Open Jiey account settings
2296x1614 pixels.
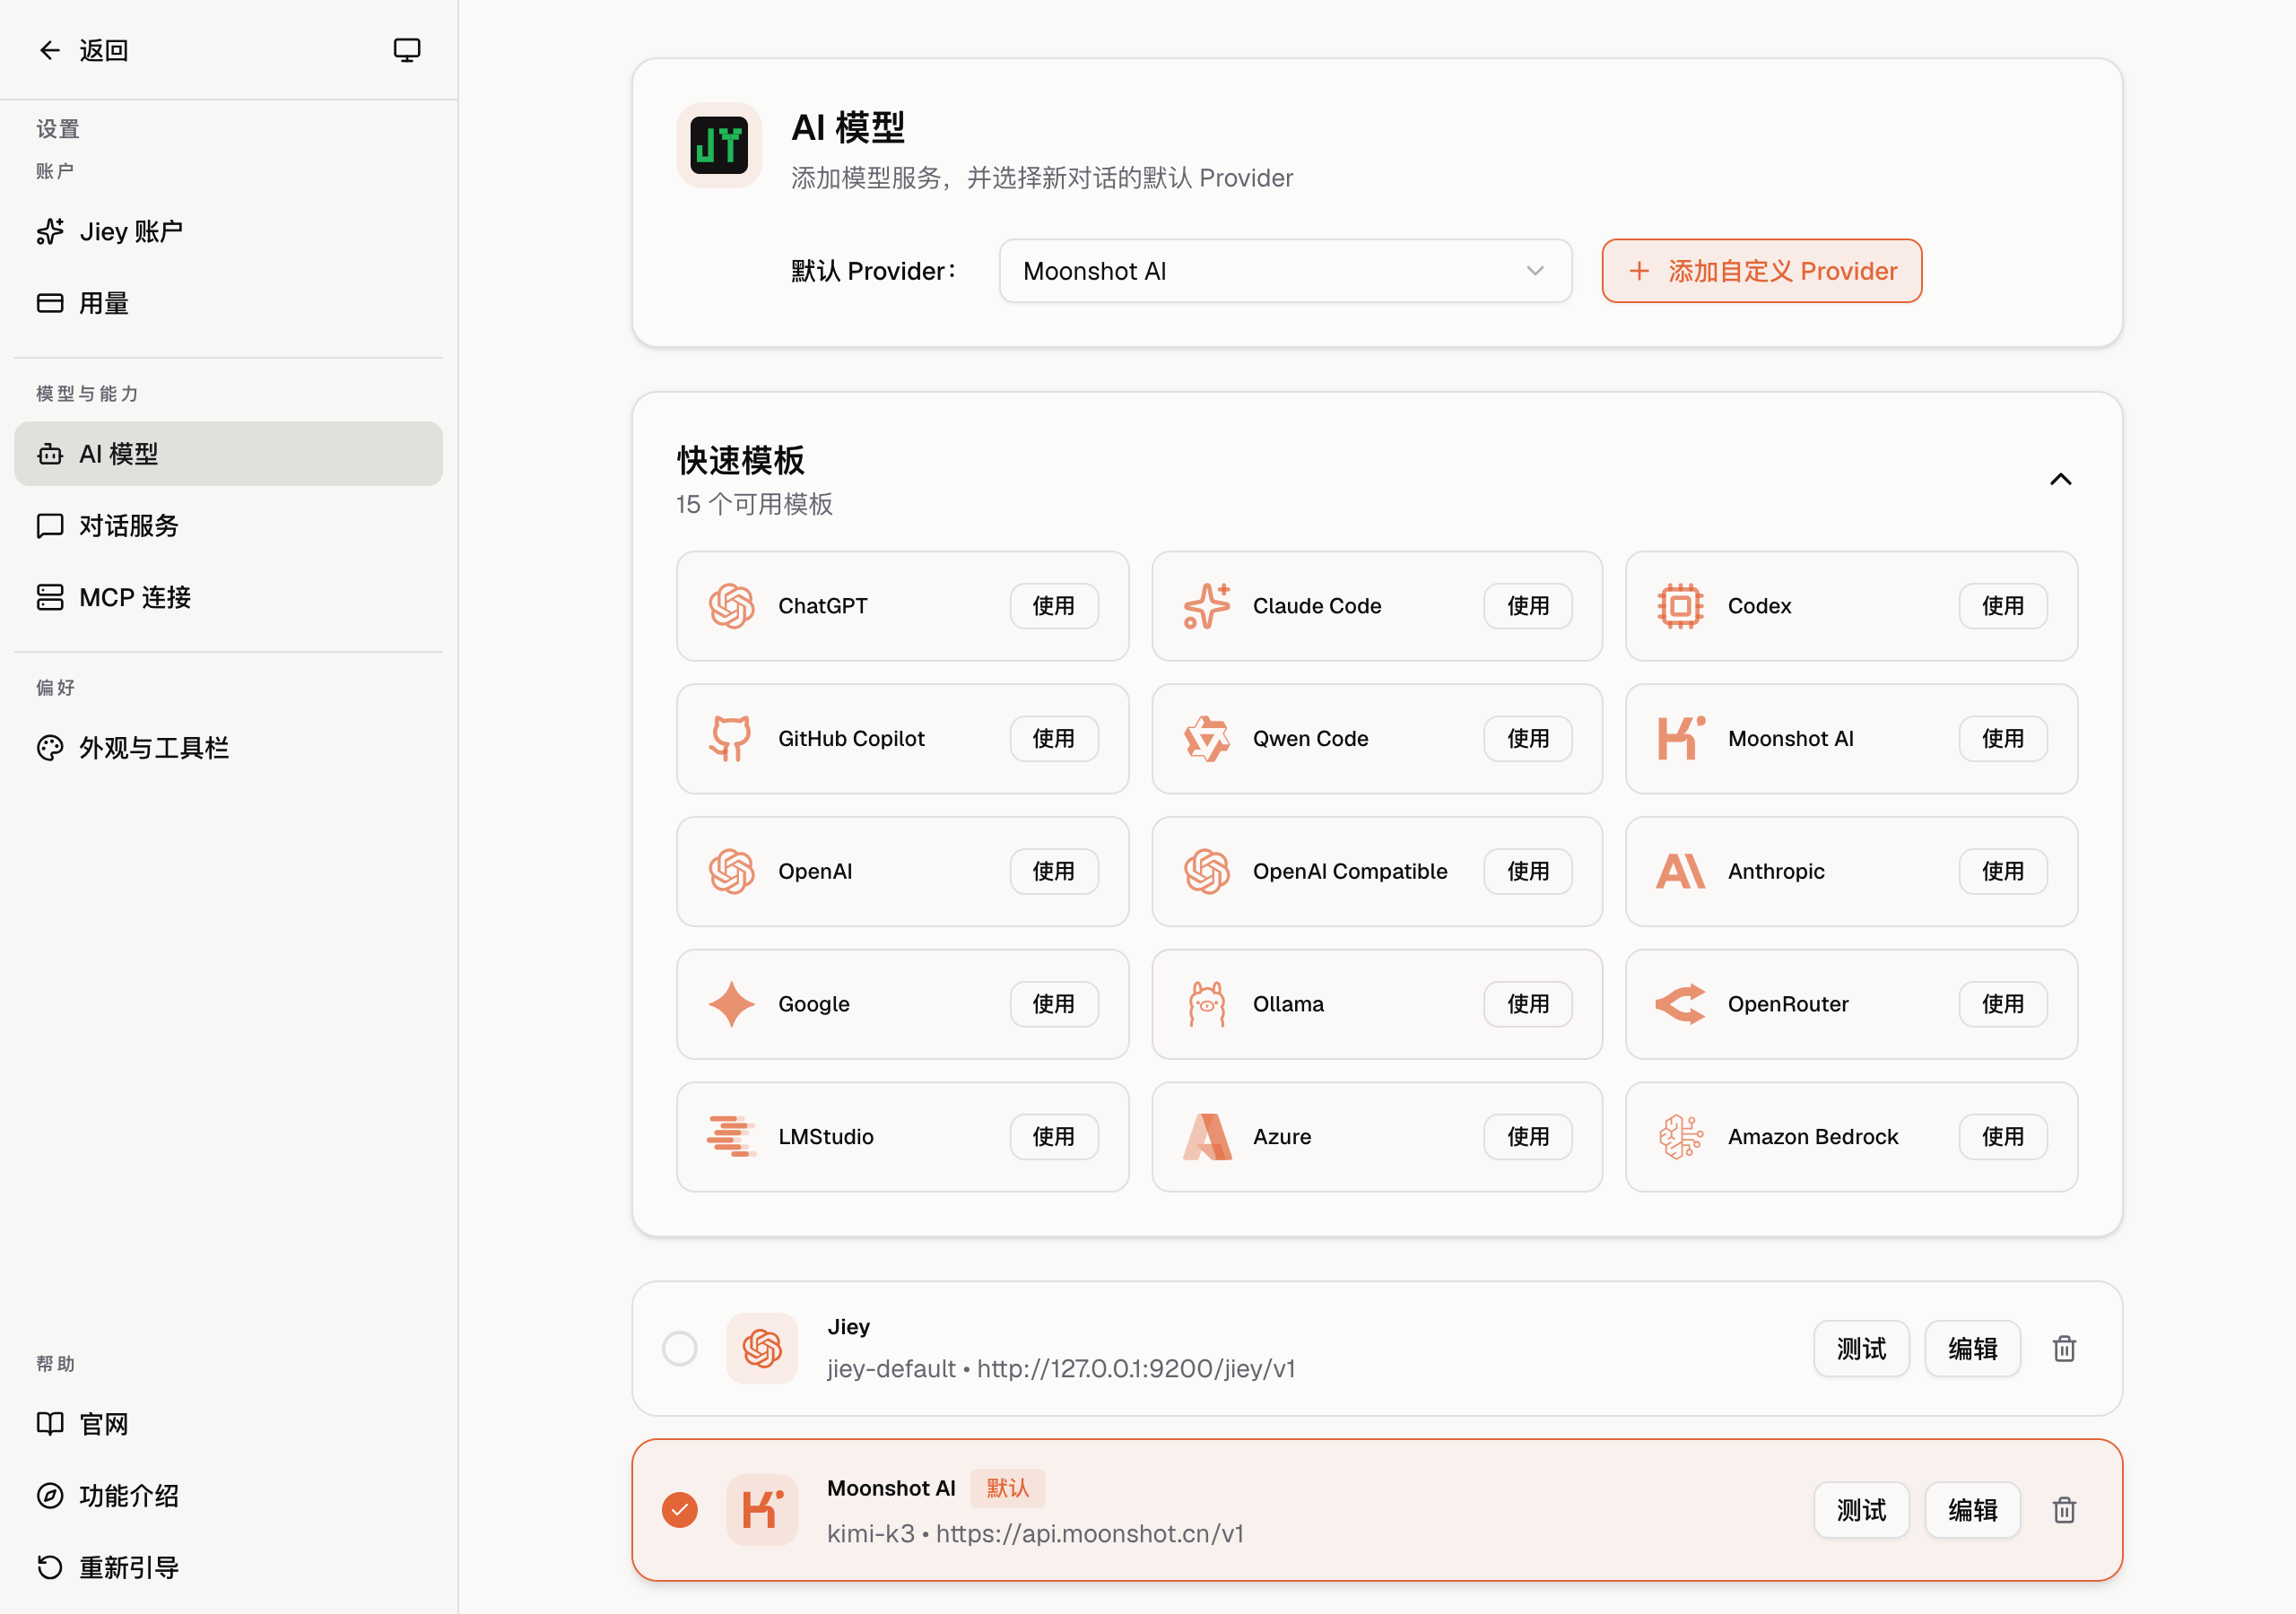(x=228, y=232)
